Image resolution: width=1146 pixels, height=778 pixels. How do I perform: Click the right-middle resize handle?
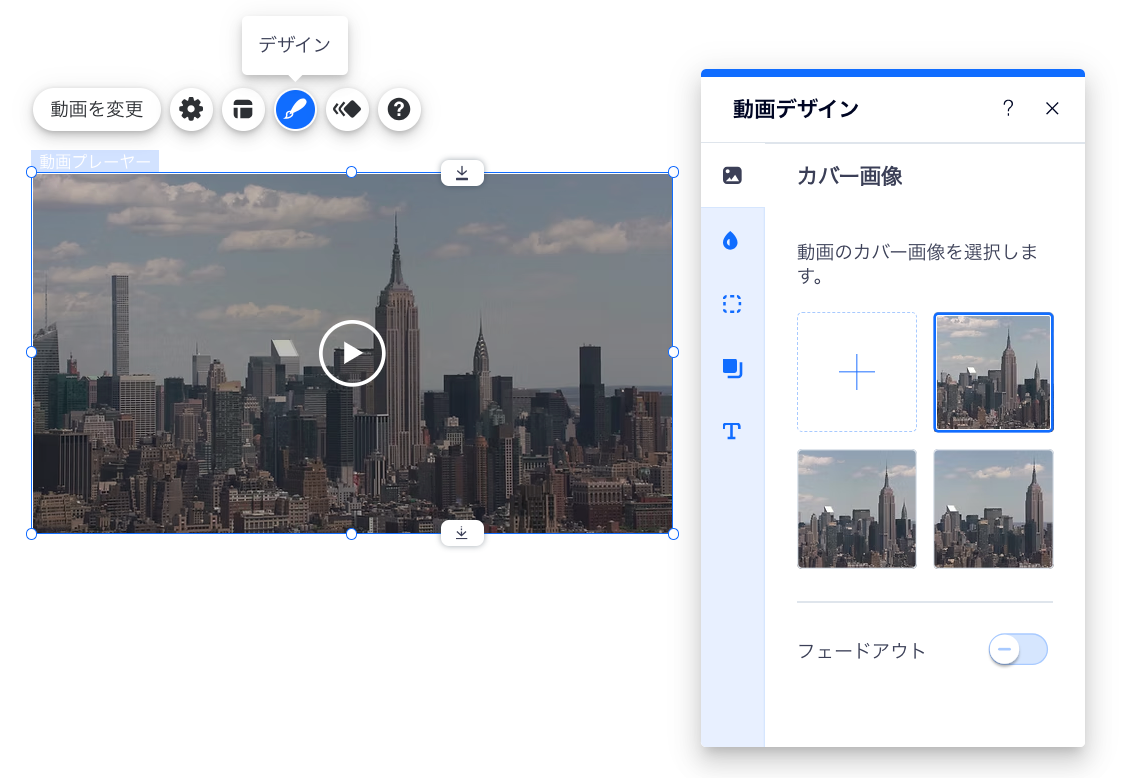coord(673,352)
